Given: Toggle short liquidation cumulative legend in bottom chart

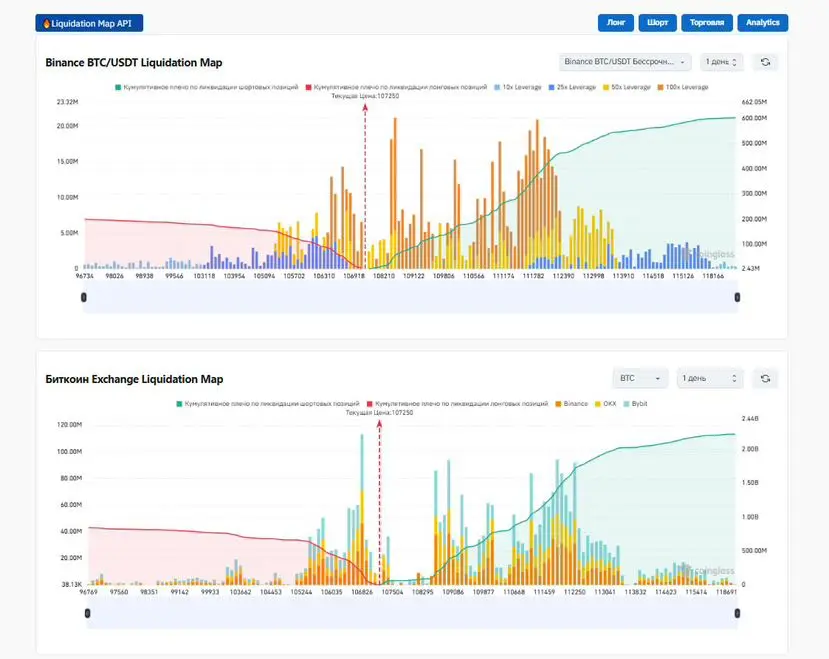Looking at the screenshot, I should pyautogui.click(x=268, y=404).
